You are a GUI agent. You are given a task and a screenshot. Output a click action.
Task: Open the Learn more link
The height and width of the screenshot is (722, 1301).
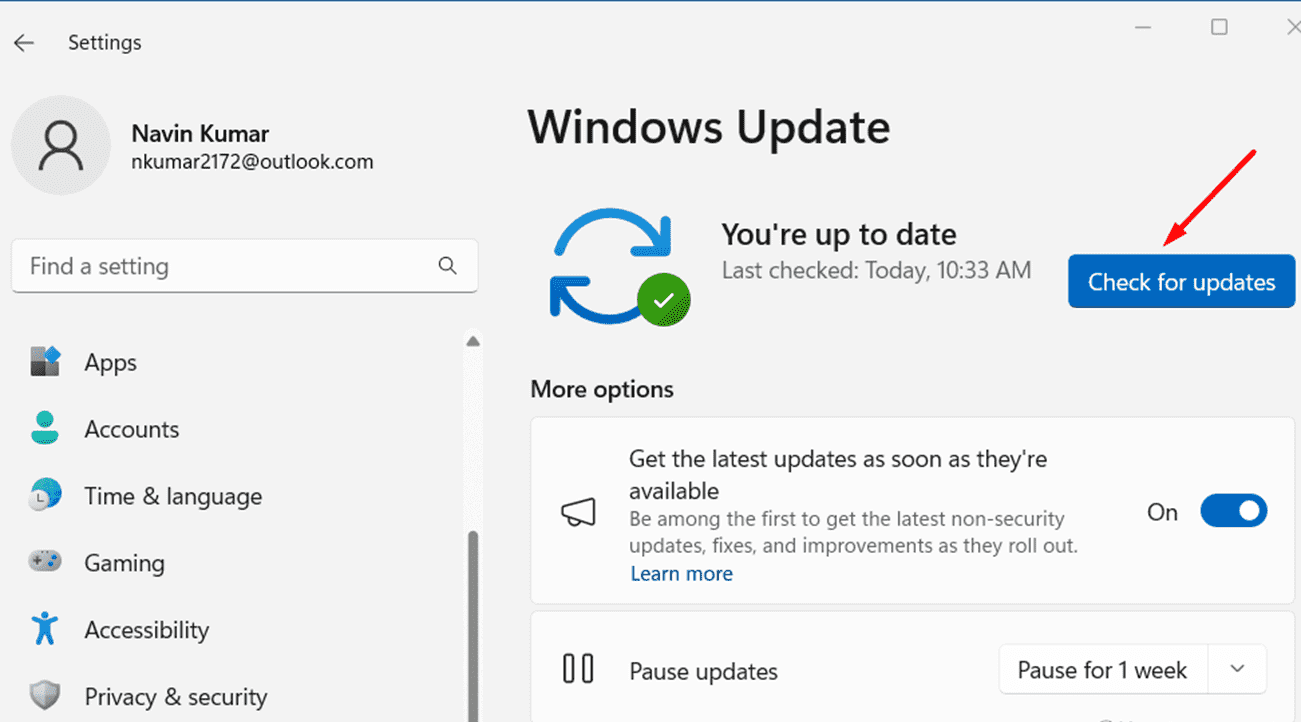[681, 574]
